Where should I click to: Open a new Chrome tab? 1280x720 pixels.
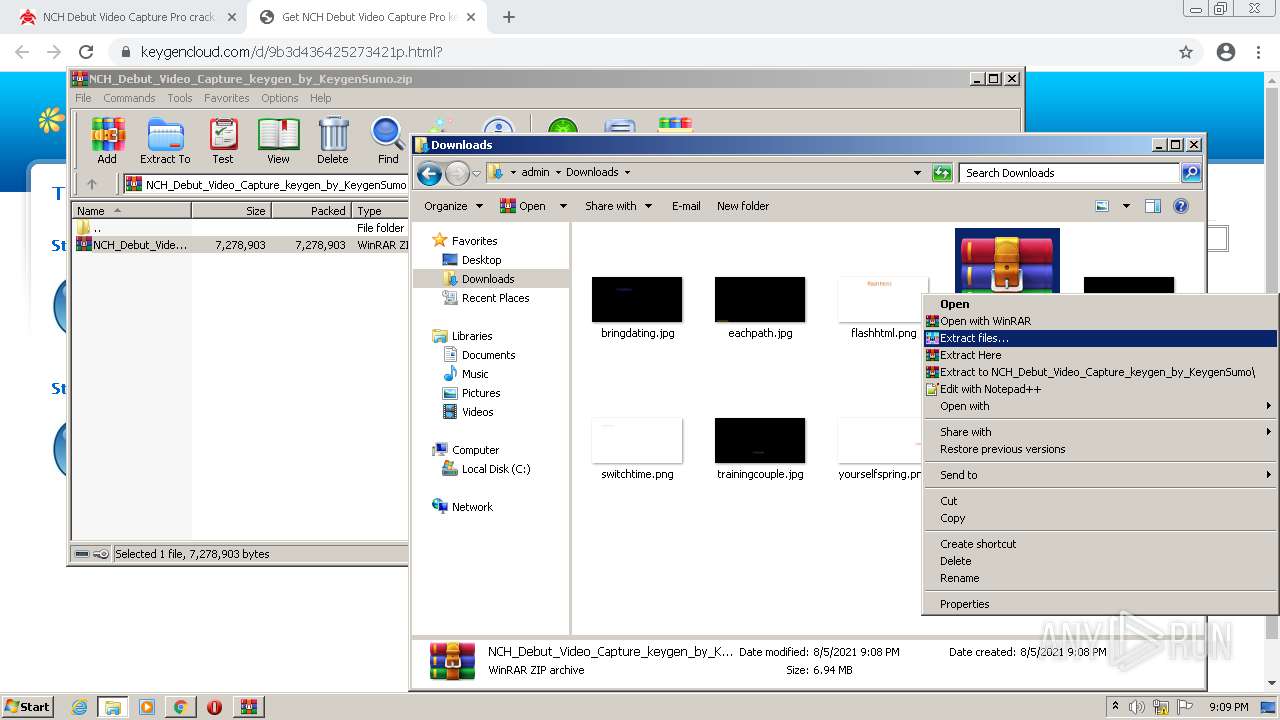509,17
